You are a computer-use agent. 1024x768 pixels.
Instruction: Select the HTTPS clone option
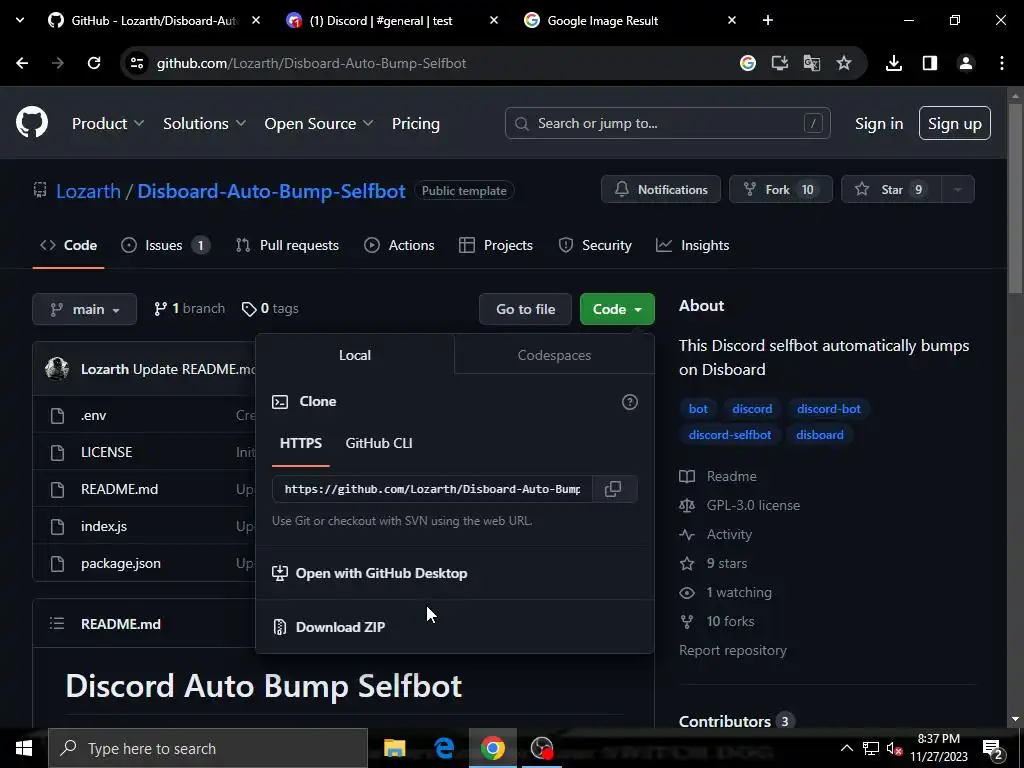pyautogui.click(x=301, y=443)
